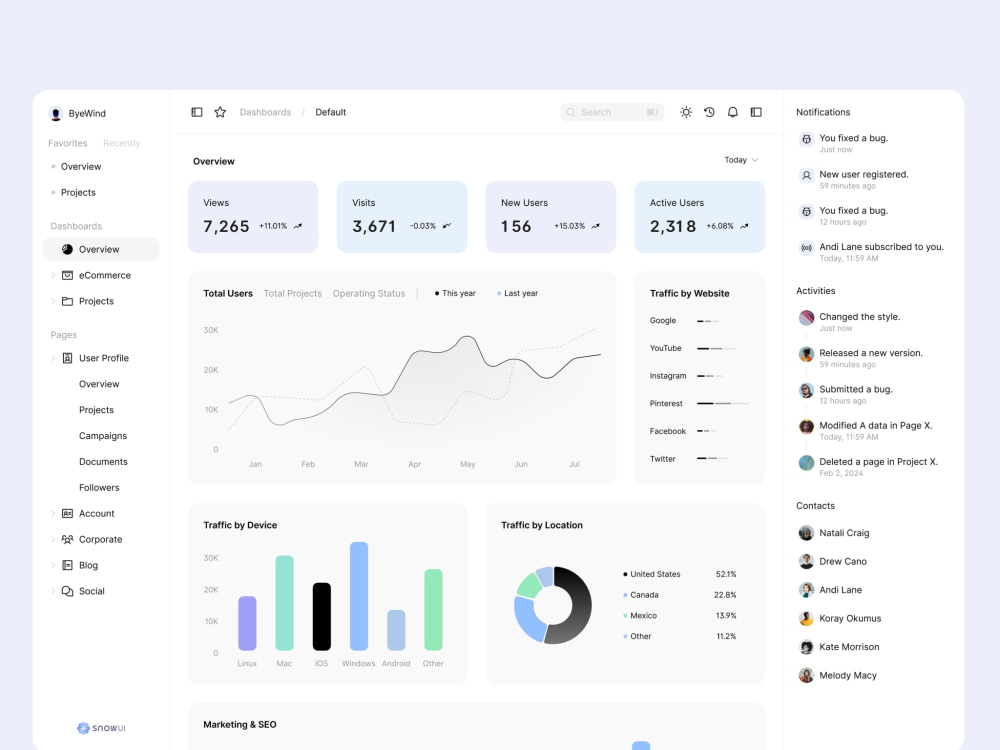Image resolution: width=1000 pixels, height=750 pixels.
Task: Switch to the Operating Status tab
Action: coord(369,293)
